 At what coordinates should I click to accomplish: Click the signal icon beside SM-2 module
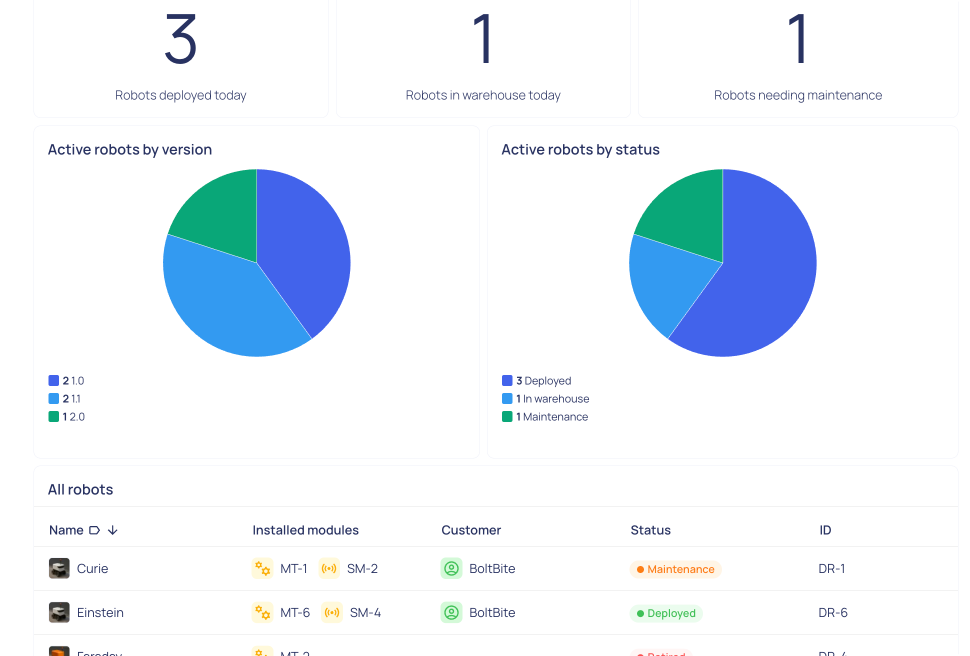pos(330,568)
